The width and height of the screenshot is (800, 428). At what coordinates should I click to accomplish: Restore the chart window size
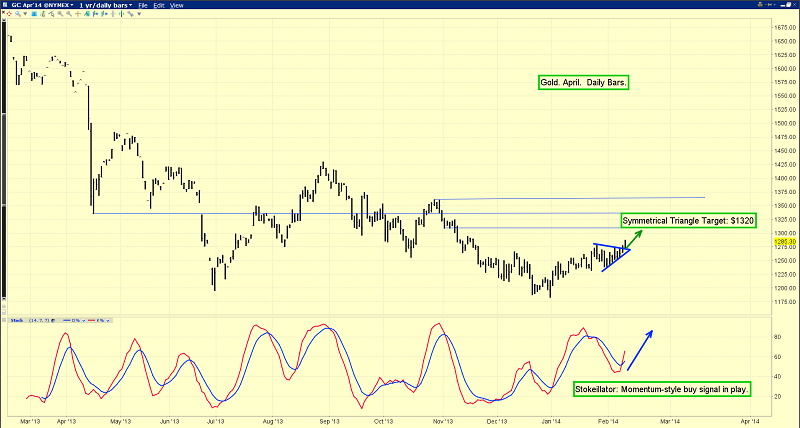point(781,6)
